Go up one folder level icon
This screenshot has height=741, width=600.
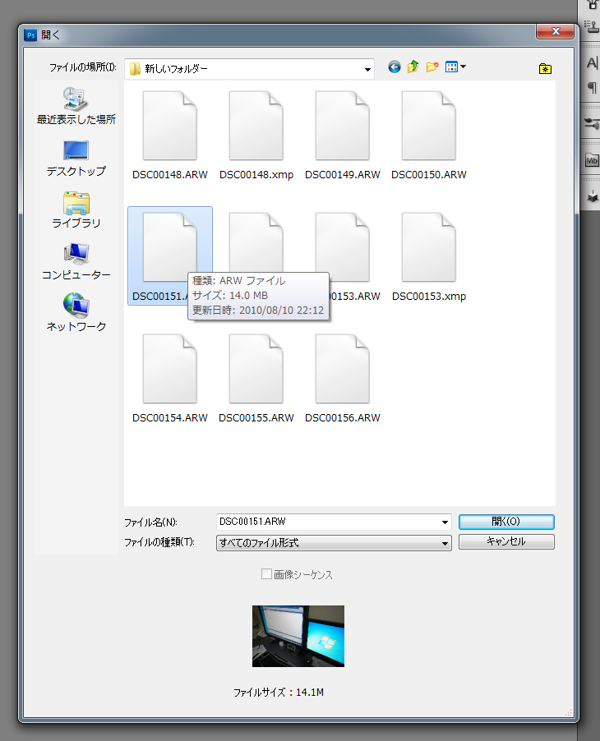pos(413,67)
